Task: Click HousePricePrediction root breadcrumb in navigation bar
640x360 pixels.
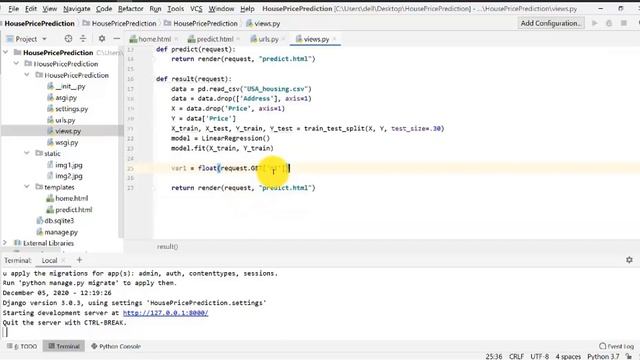Action: (x=40, y=23)
